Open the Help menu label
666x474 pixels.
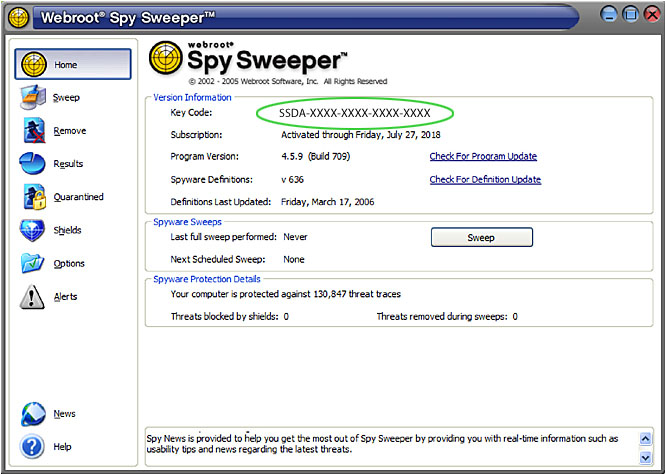point(62,447)
